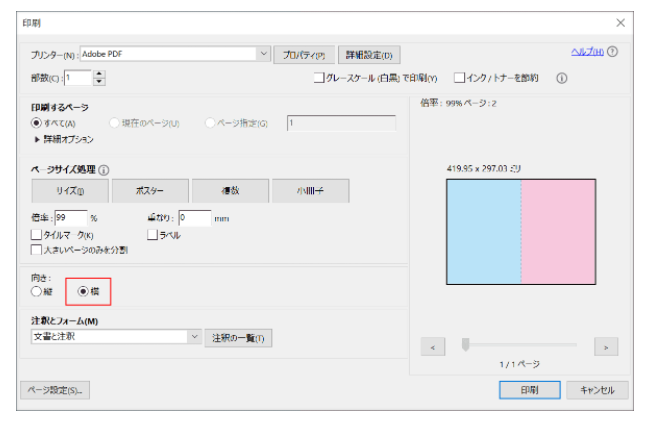Viewport: 647px width, 422px height.
Task: Go to previous preview page arrow
Action: 432,346
